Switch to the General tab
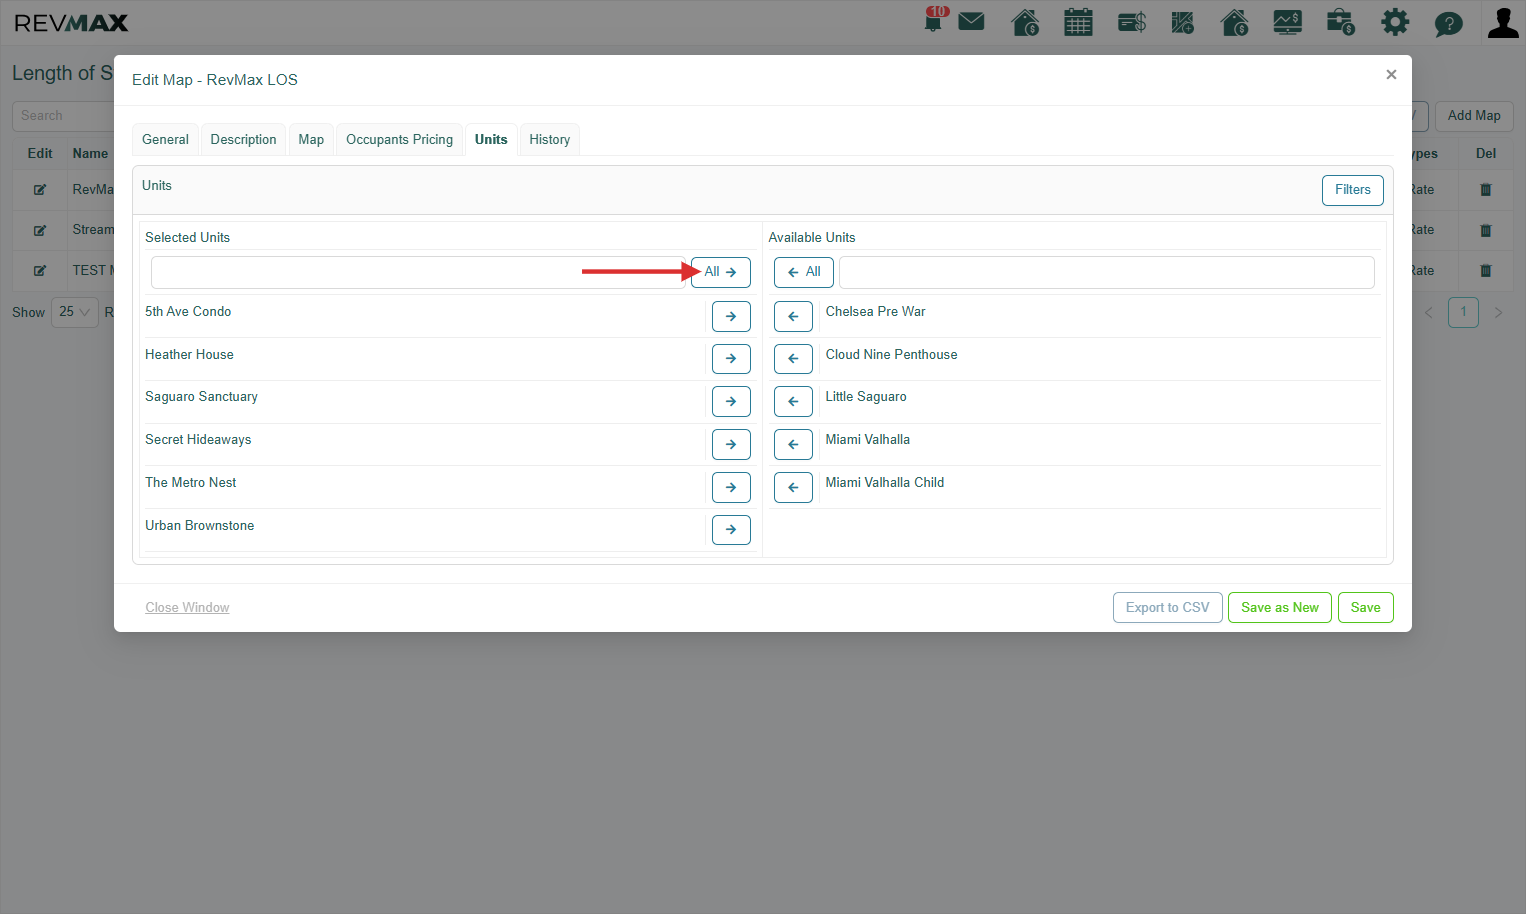This screenshot has width=1526, height=914. coord(165,140)
